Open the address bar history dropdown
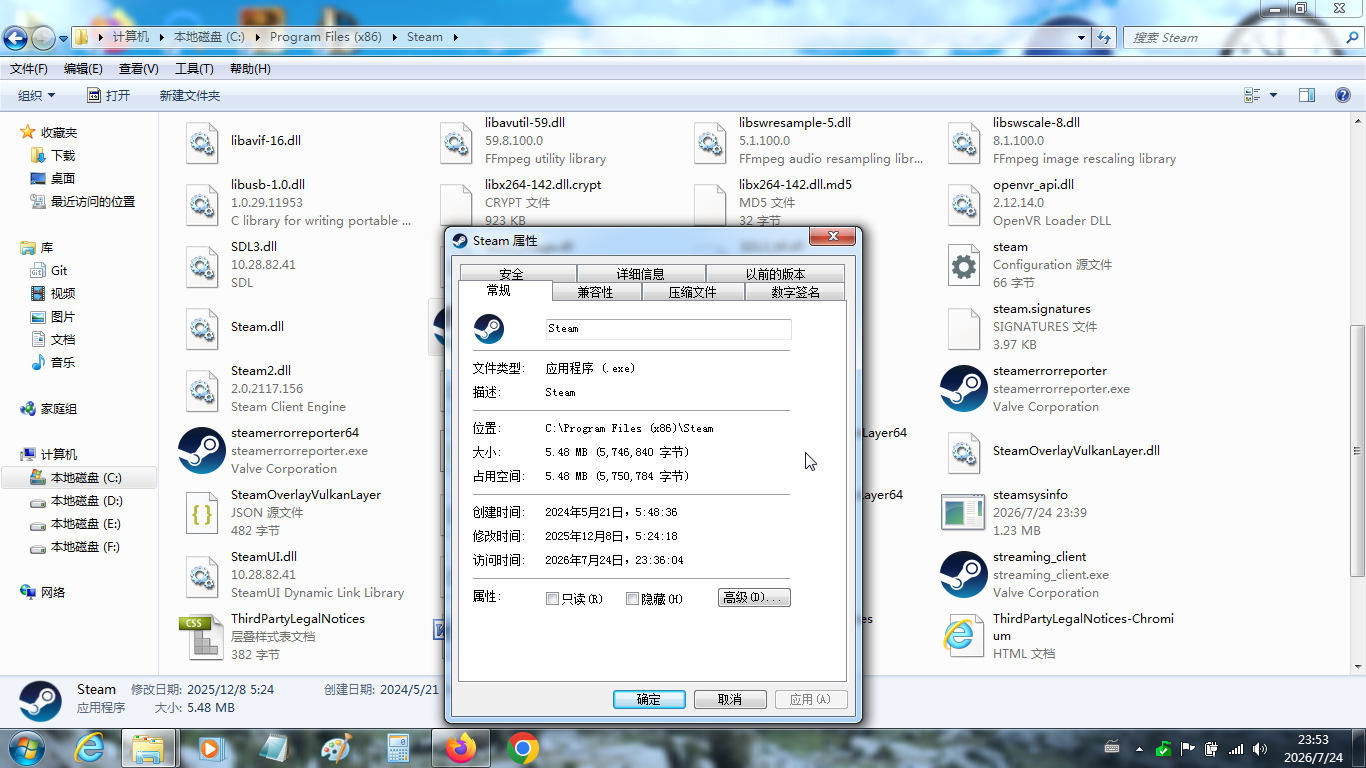Screen dimensions: 1366x768 pyautogui.click(x=1081, y=38)
